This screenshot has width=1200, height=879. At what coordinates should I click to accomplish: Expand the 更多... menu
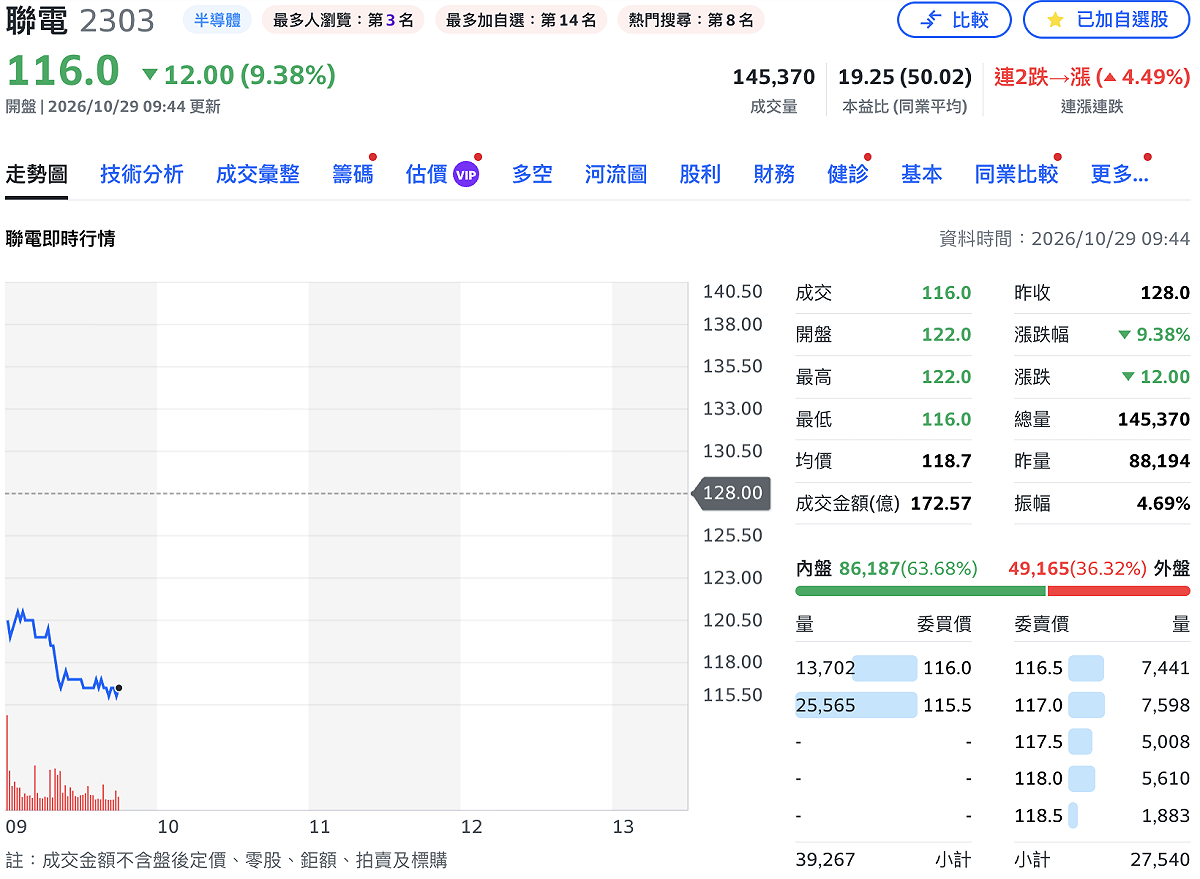tap(1119, 174)
